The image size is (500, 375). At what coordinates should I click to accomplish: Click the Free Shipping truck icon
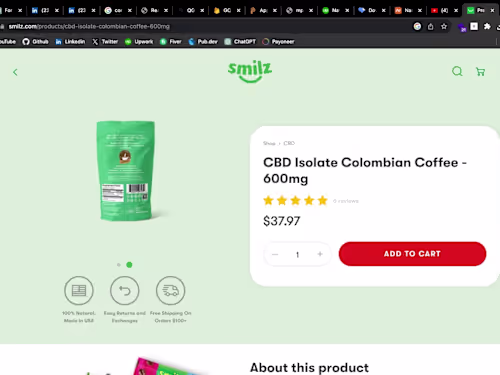(x=170, y=290)
